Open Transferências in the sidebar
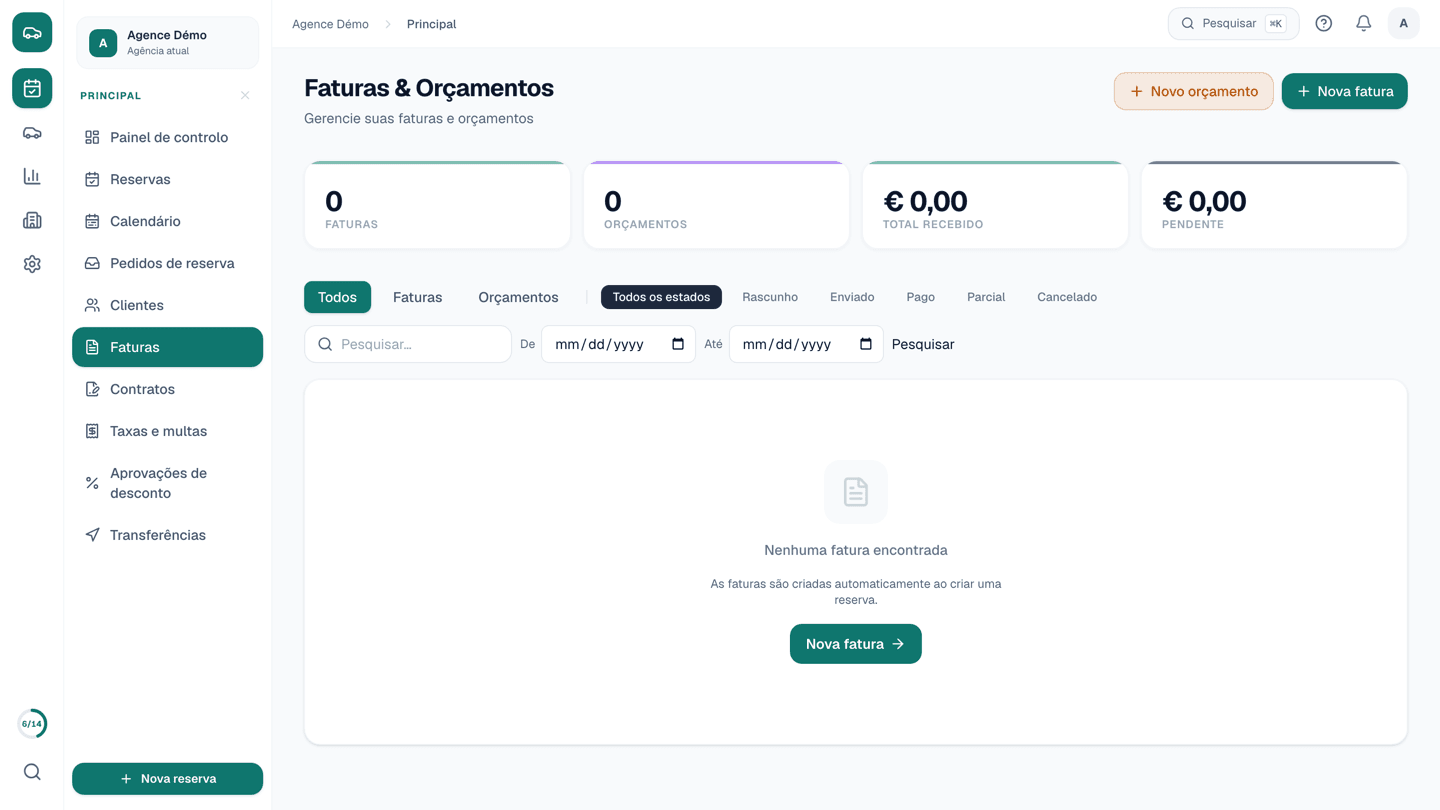 pos(167,535)
